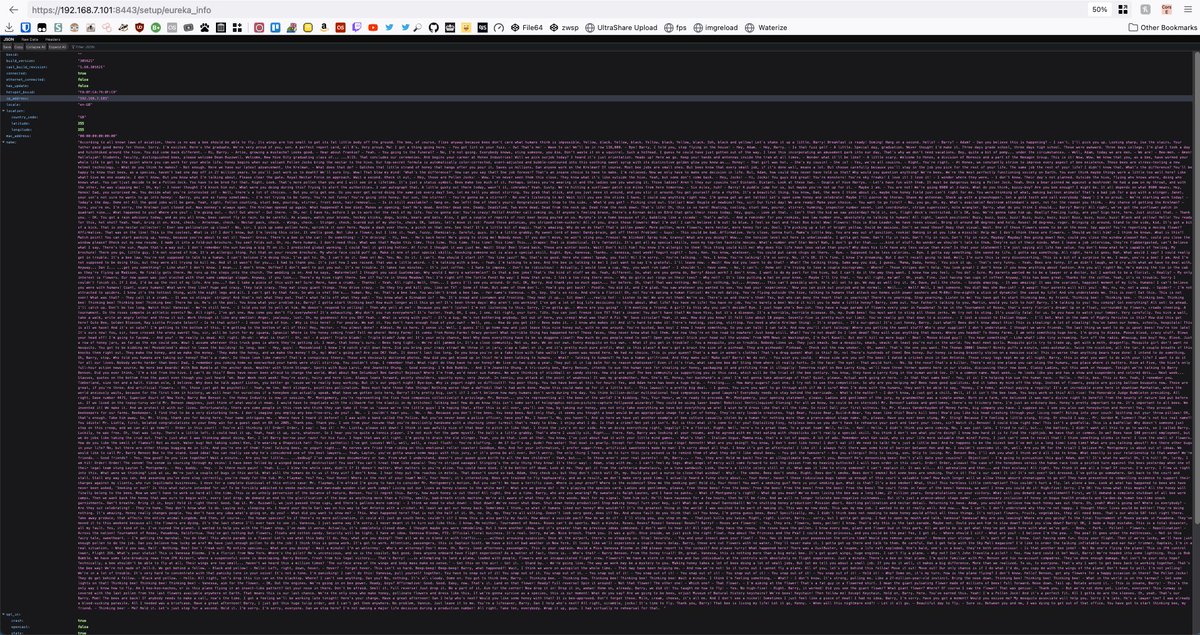
Task: Open the gray OS bookmark icon
Action: 172,28
